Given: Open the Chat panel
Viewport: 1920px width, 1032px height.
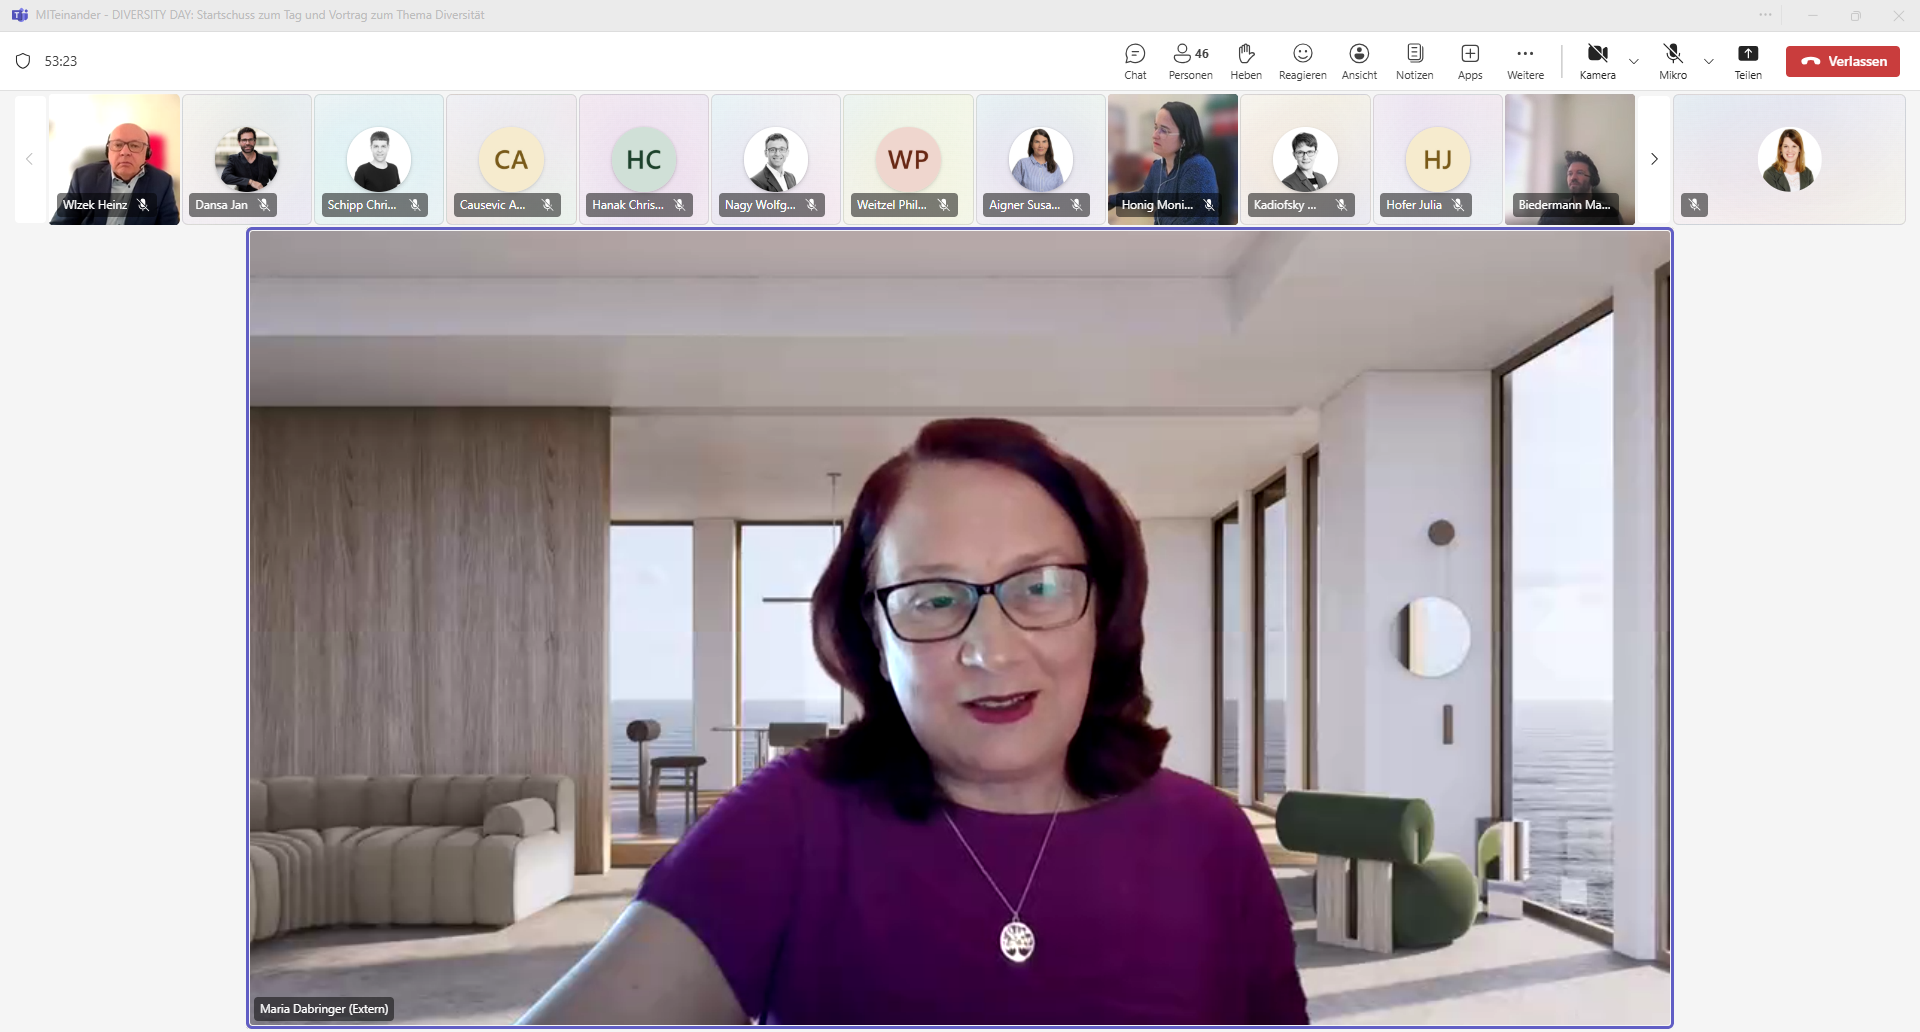Looking at the screenshot, I should point(1135,61).
